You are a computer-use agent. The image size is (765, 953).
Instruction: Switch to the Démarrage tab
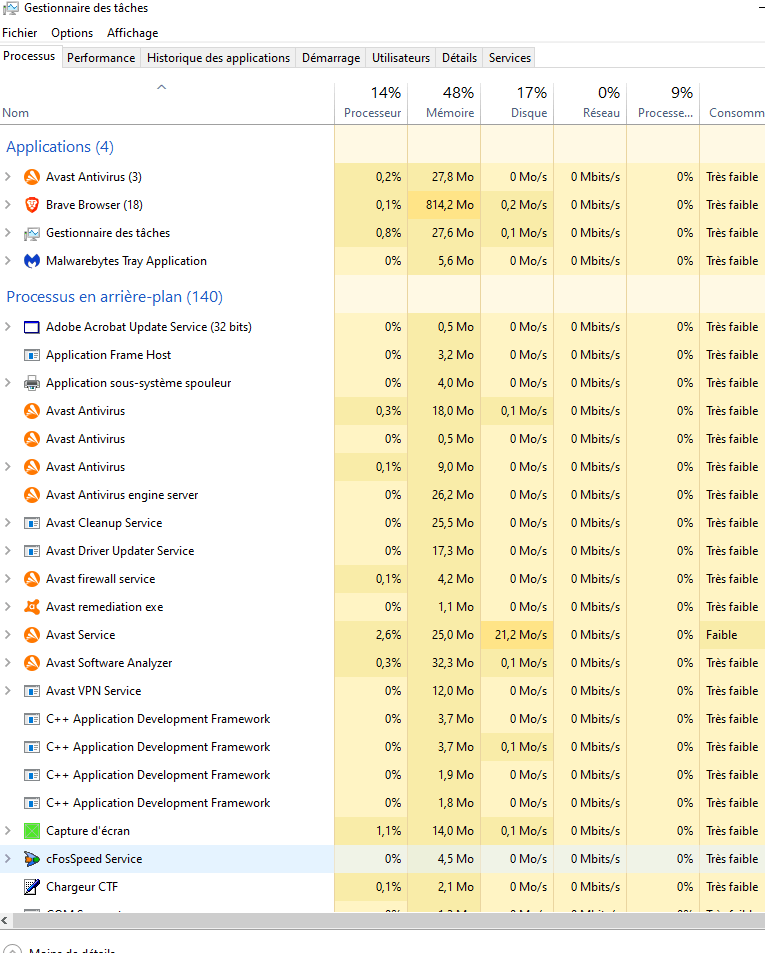click(x=331, y=58)
